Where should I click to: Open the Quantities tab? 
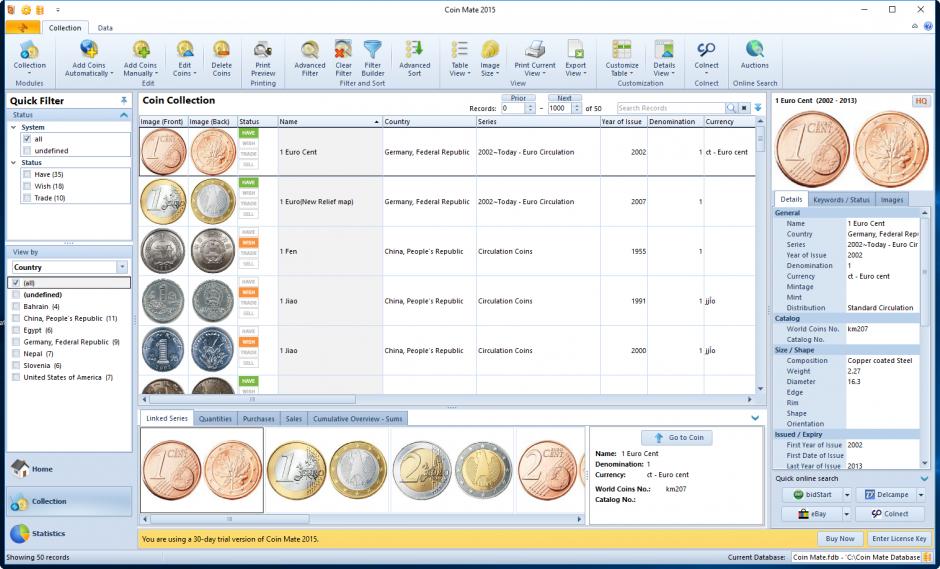click(x=215, y=419)
